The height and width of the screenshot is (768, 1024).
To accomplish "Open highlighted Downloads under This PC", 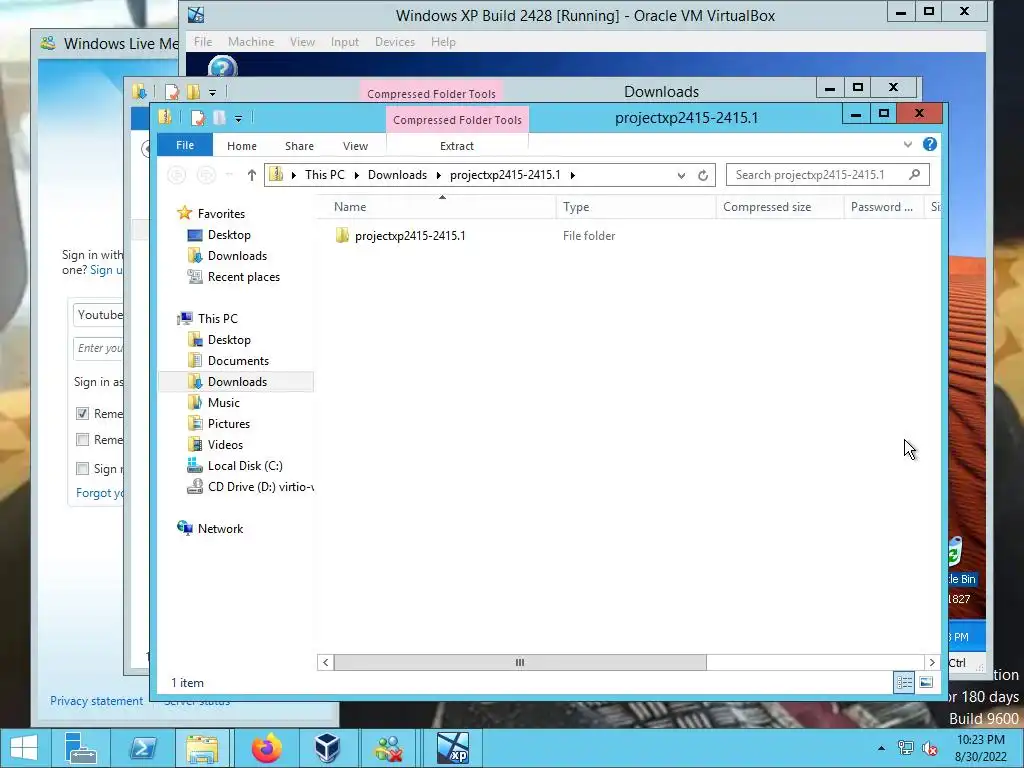I will pos(236,381).
